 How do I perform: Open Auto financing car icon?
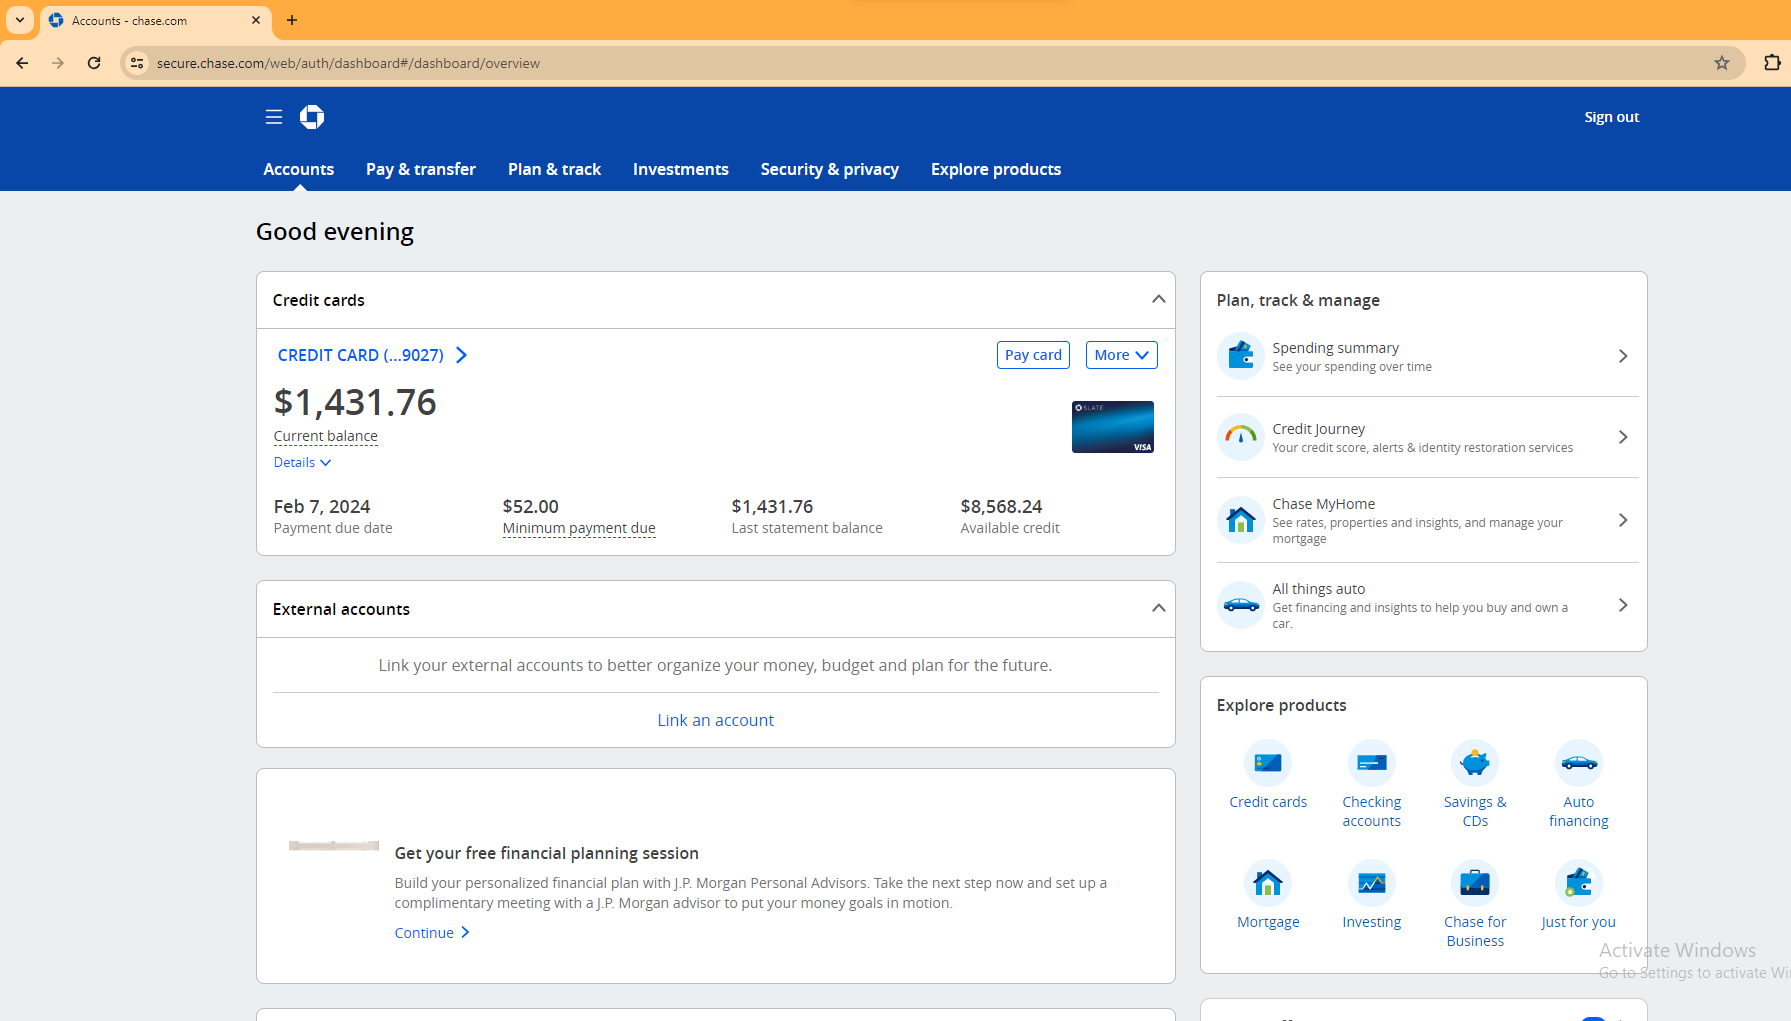tap(1579, 763)
